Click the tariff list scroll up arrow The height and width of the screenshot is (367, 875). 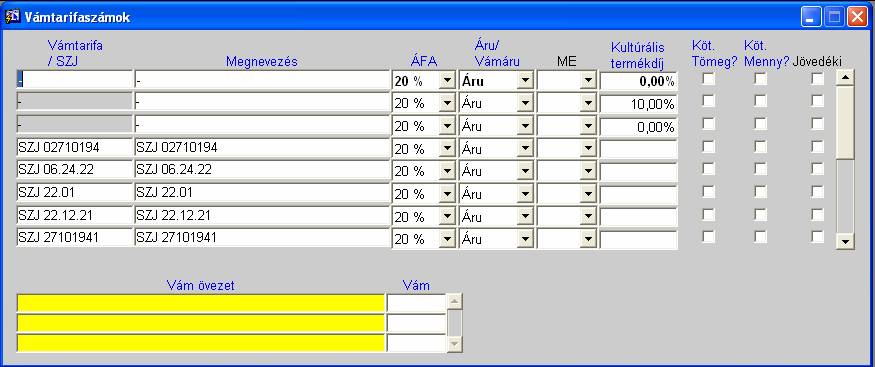(x=845, y=78)
